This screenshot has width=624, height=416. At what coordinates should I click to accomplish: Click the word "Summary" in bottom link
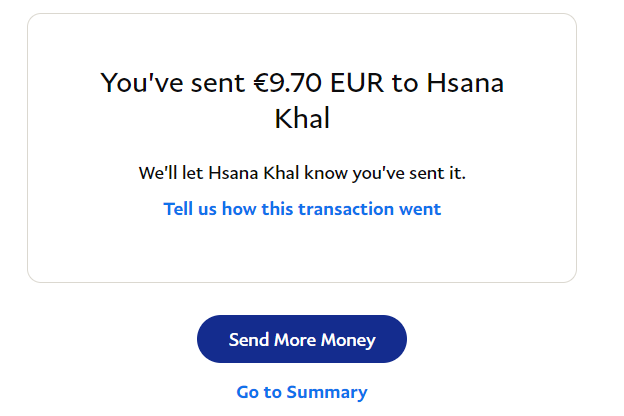pos(327,392)
